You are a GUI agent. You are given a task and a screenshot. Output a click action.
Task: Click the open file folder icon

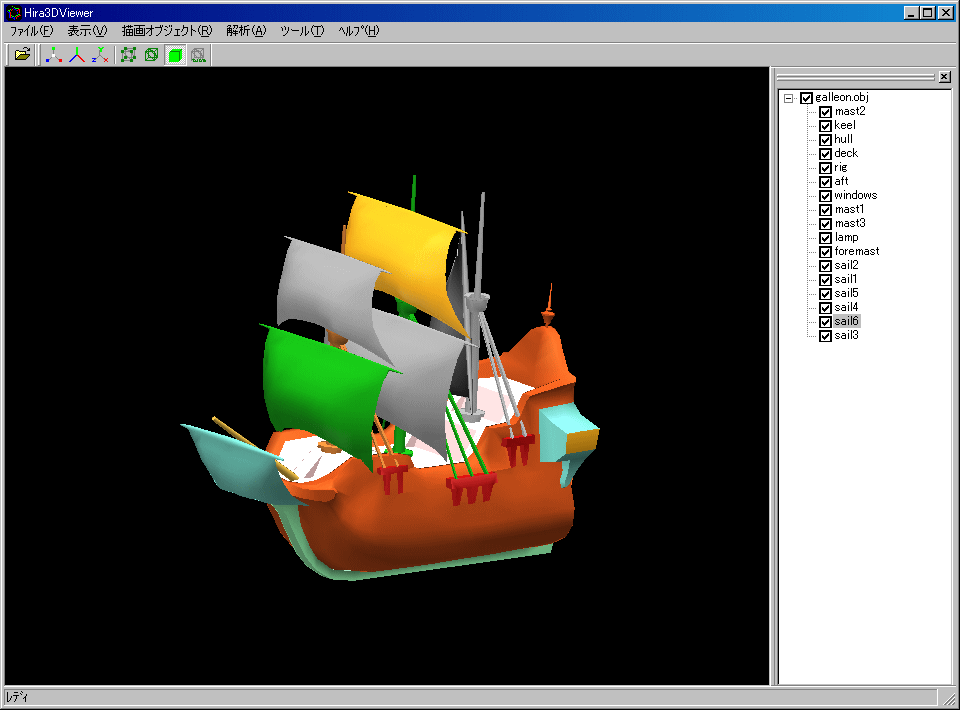(22, 55)
